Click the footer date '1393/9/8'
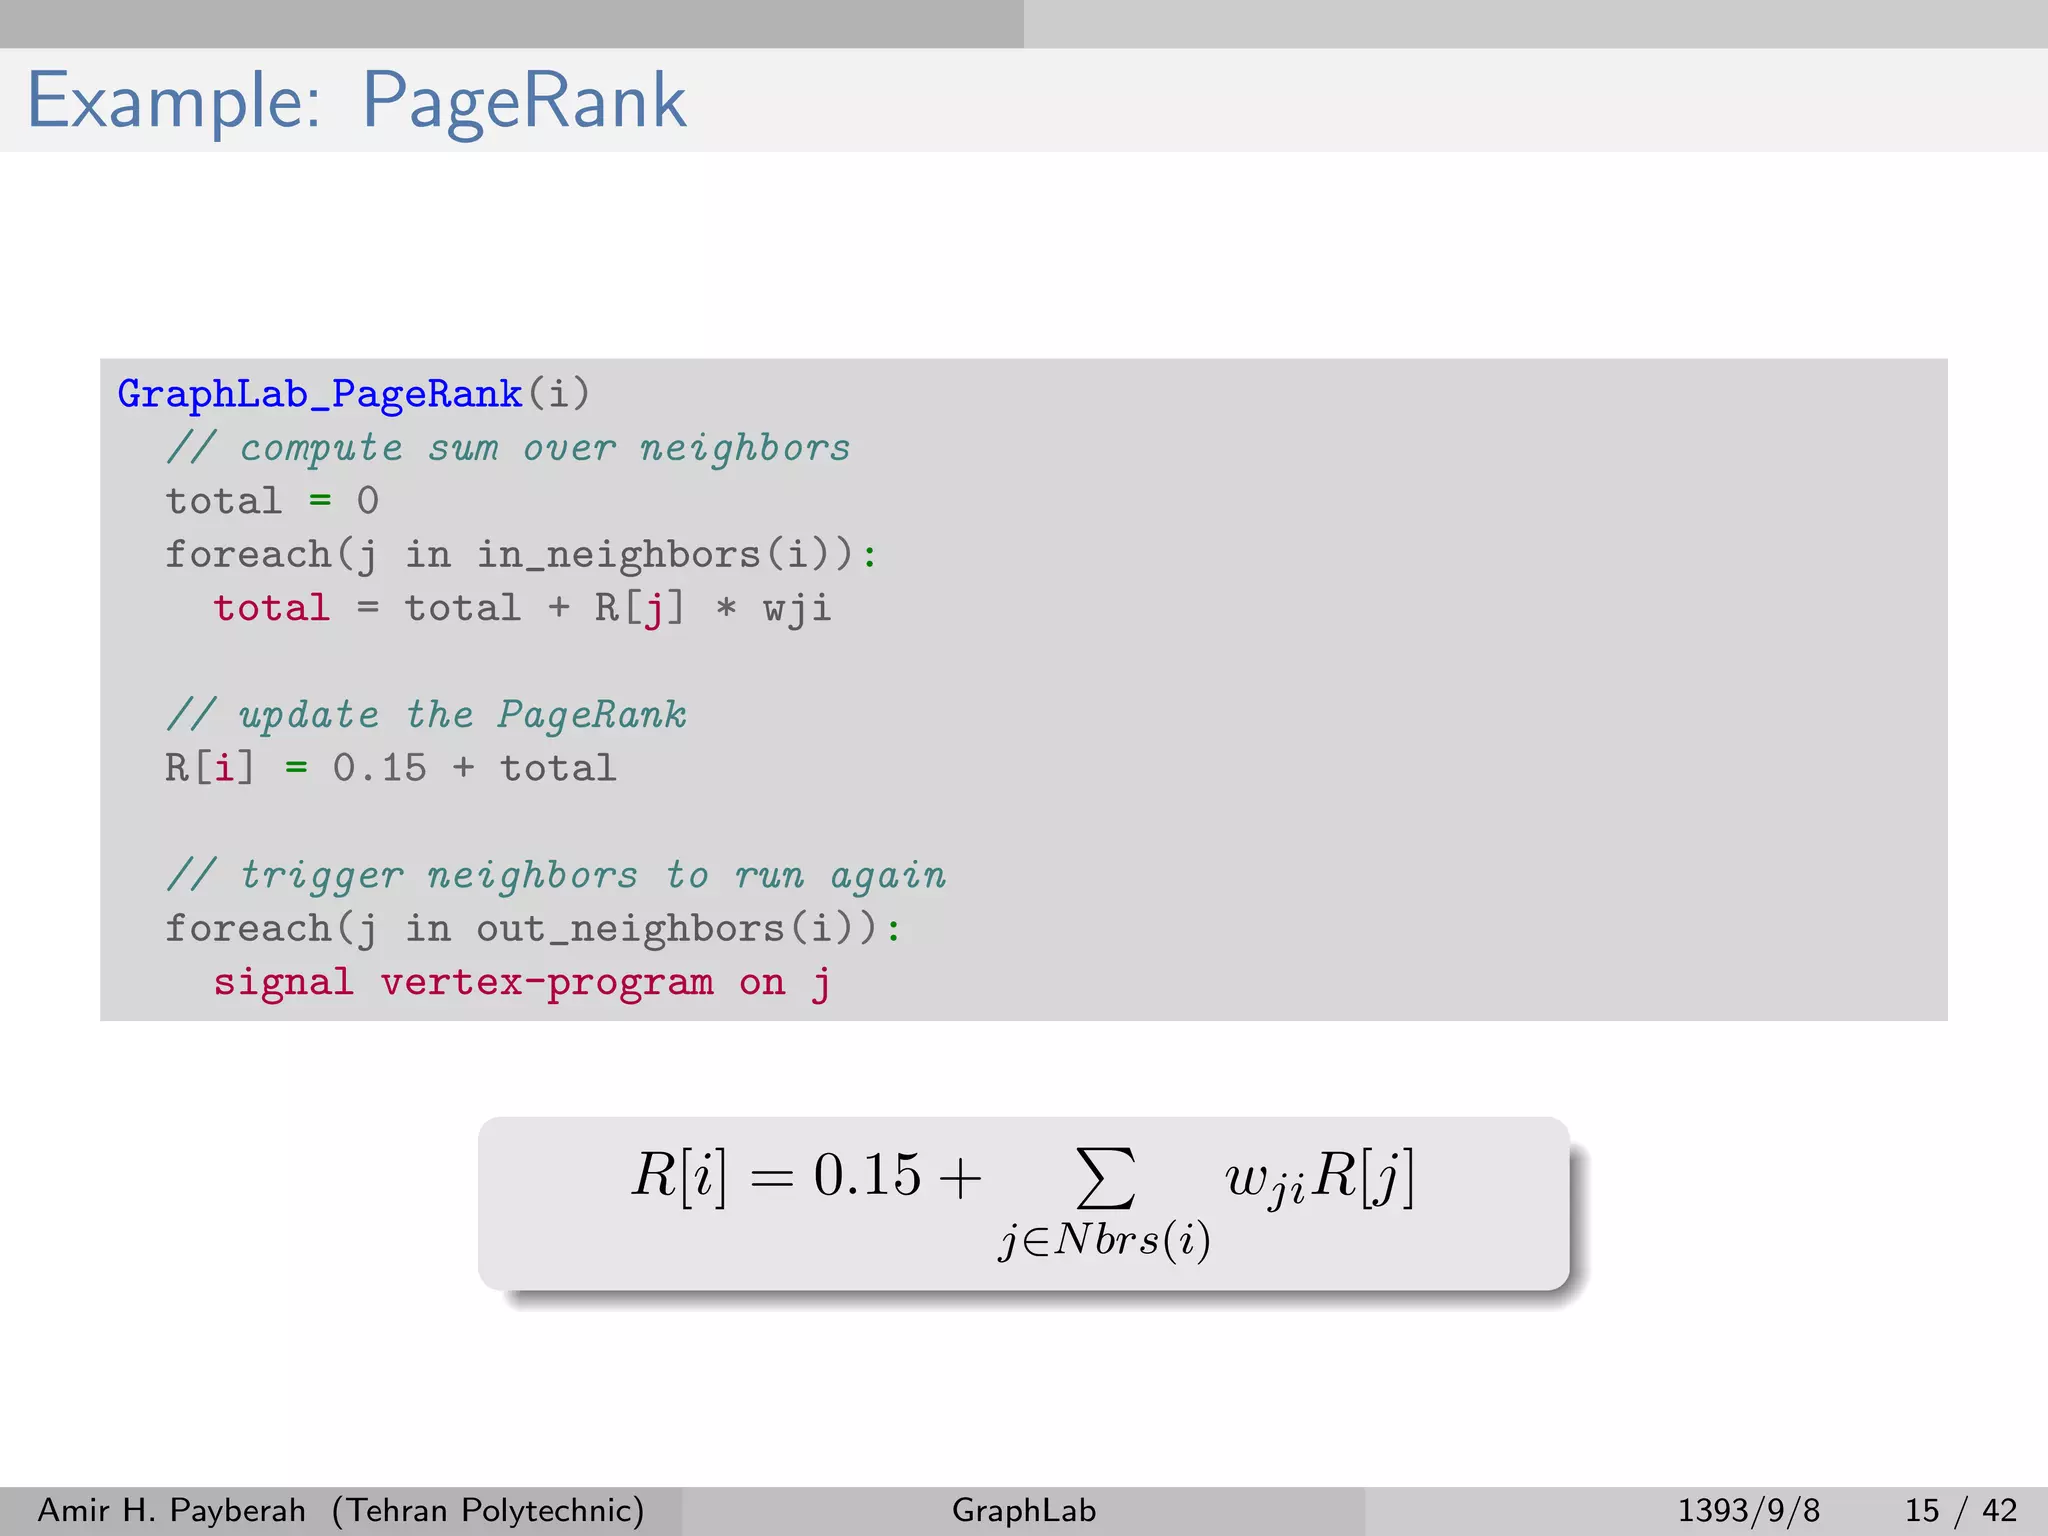Viewport: 2048px width, 1536px height. pyautogui.click(x=1749, y=1510)
